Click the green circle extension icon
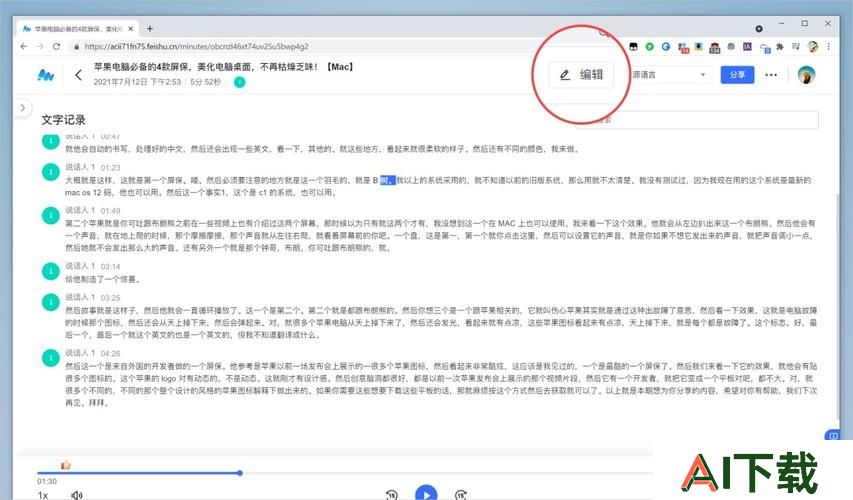The height and width of the screenshot is (500, 853). coord(650,47)
